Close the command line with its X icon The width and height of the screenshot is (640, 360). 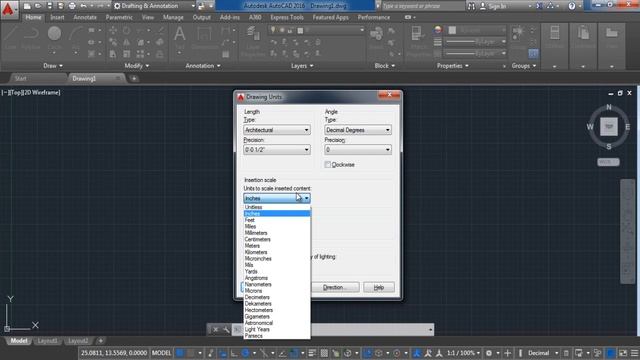click(216, 329)
